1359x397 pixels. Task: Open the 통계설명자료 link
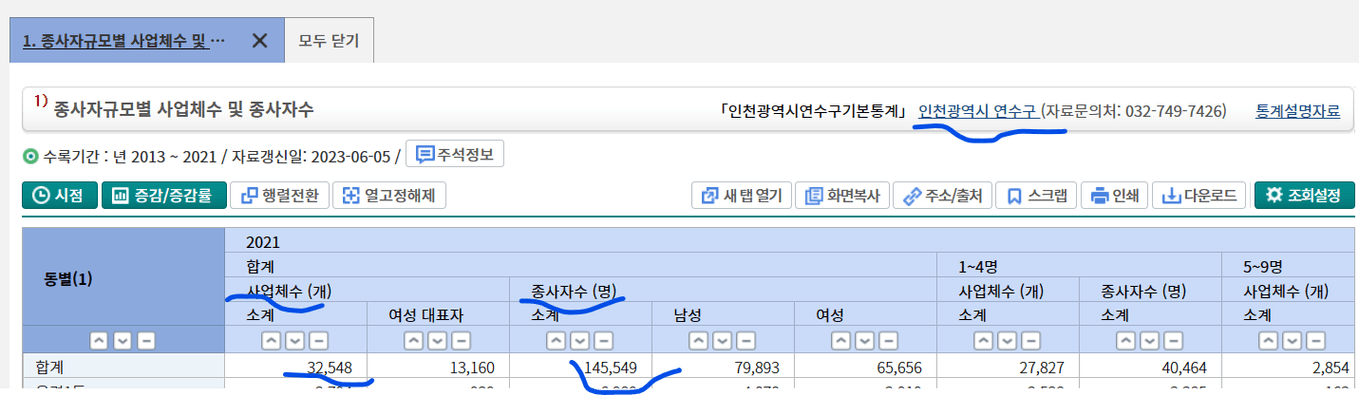(x=1298, y=110)
